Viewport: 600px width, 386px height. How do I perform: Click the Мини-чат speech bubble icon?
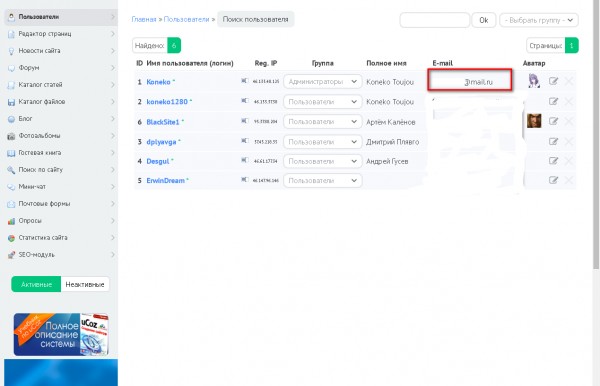tap(11, 187)
